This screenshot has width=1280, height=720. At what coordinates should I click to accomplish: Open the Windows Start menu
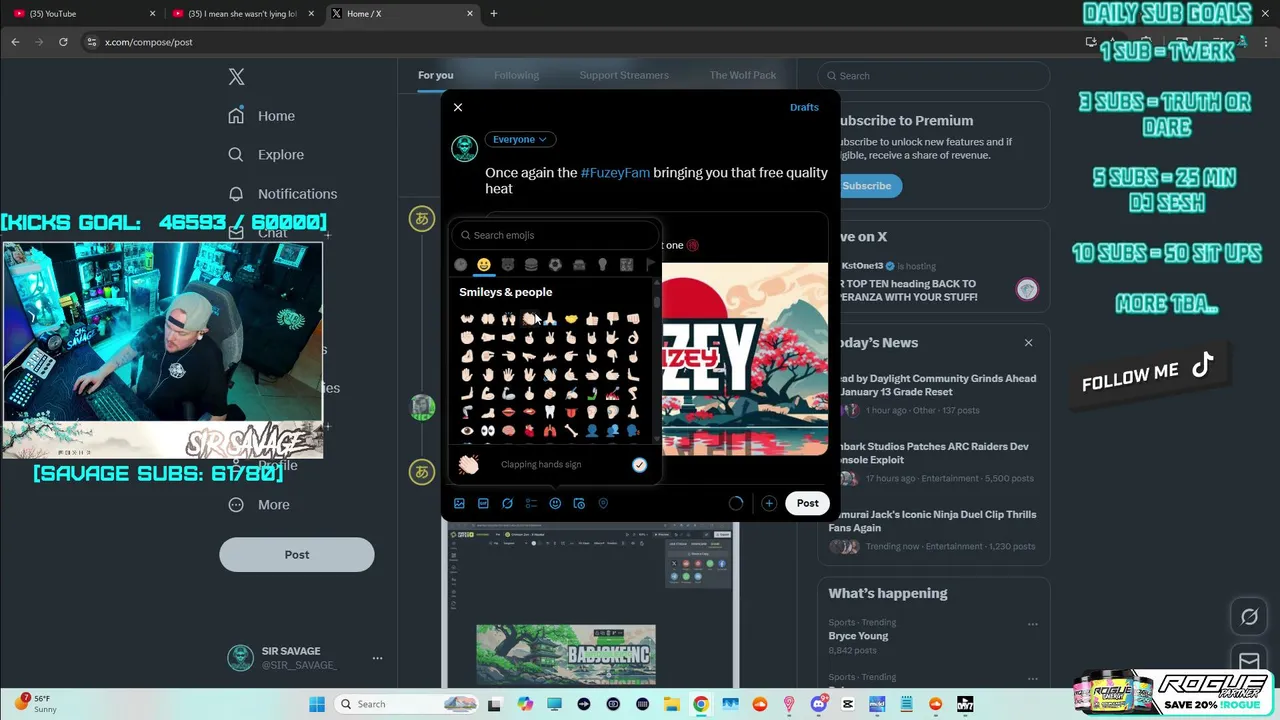[317, 704]
